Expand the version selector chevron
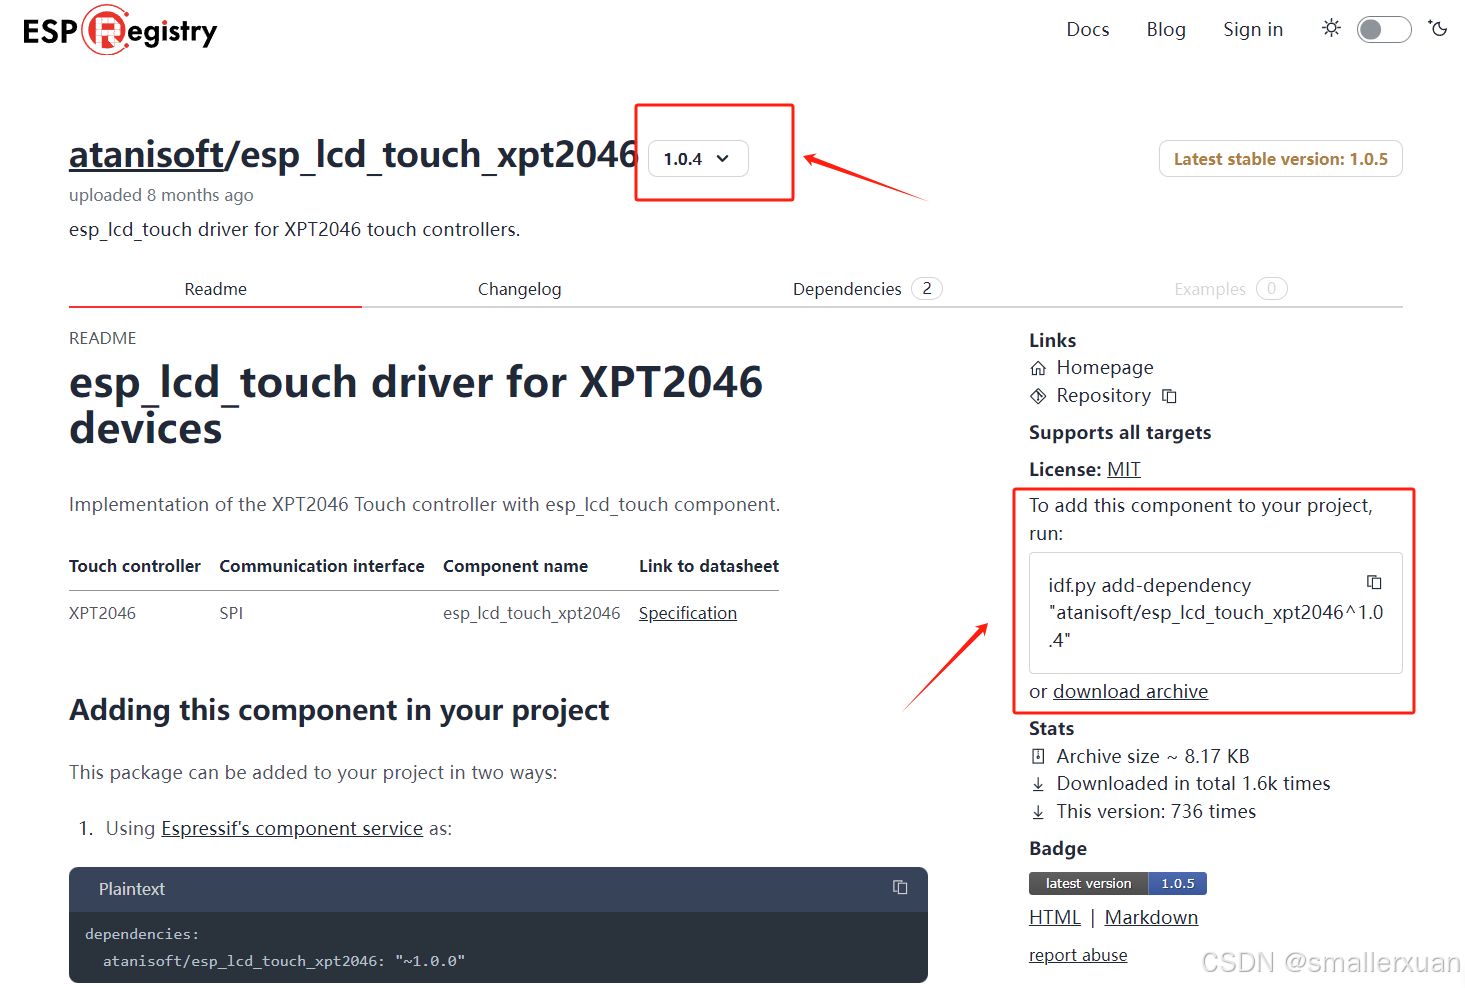 pyautogui.click(x=723, y=158)
